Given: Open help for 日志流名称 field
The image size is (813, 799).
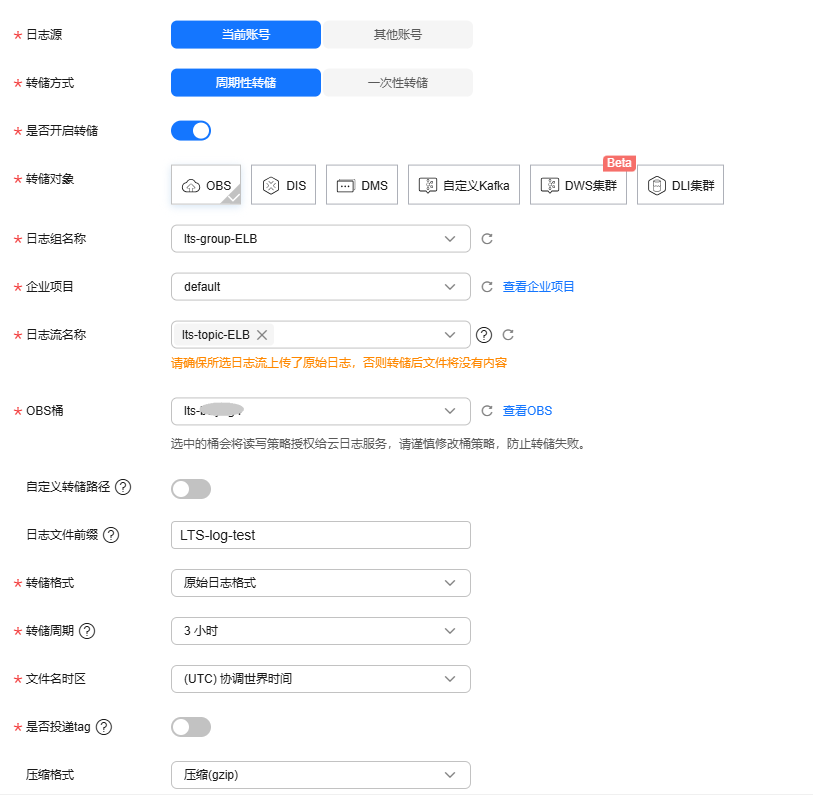Looking at the screenshot, I should point(484,335).
